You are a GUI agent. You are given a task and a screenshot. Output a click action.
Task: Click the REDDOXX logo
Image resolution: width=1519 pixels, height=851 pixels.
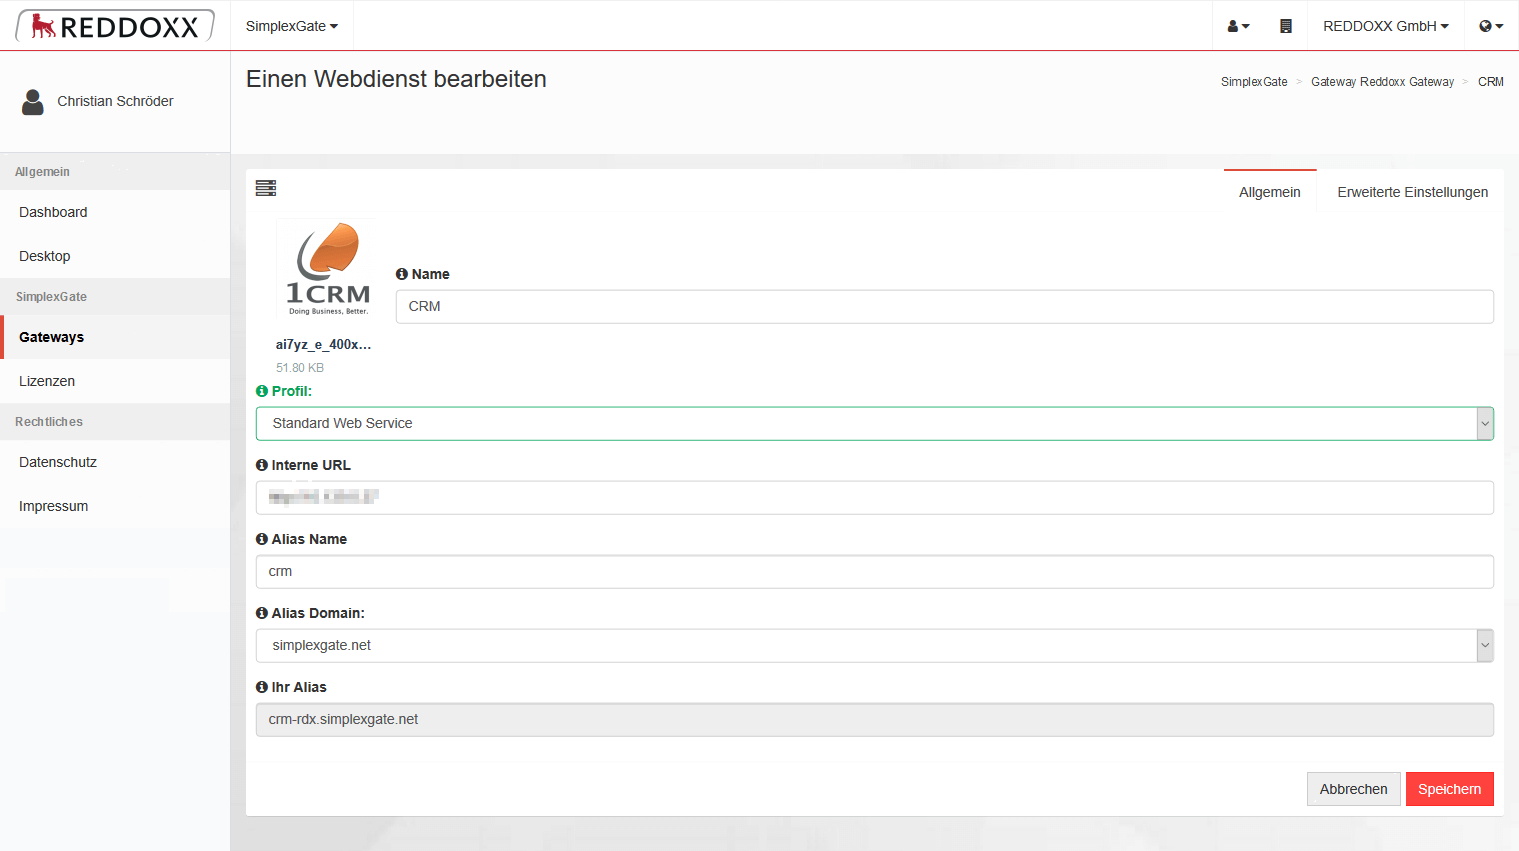[x=115, y=26]
